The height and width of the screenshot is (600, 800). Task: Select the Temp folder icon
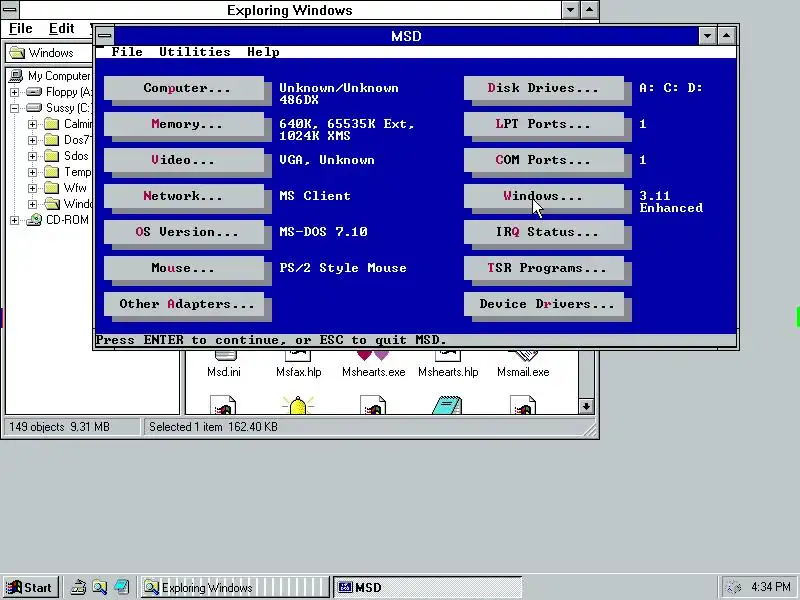pos(52,172)
